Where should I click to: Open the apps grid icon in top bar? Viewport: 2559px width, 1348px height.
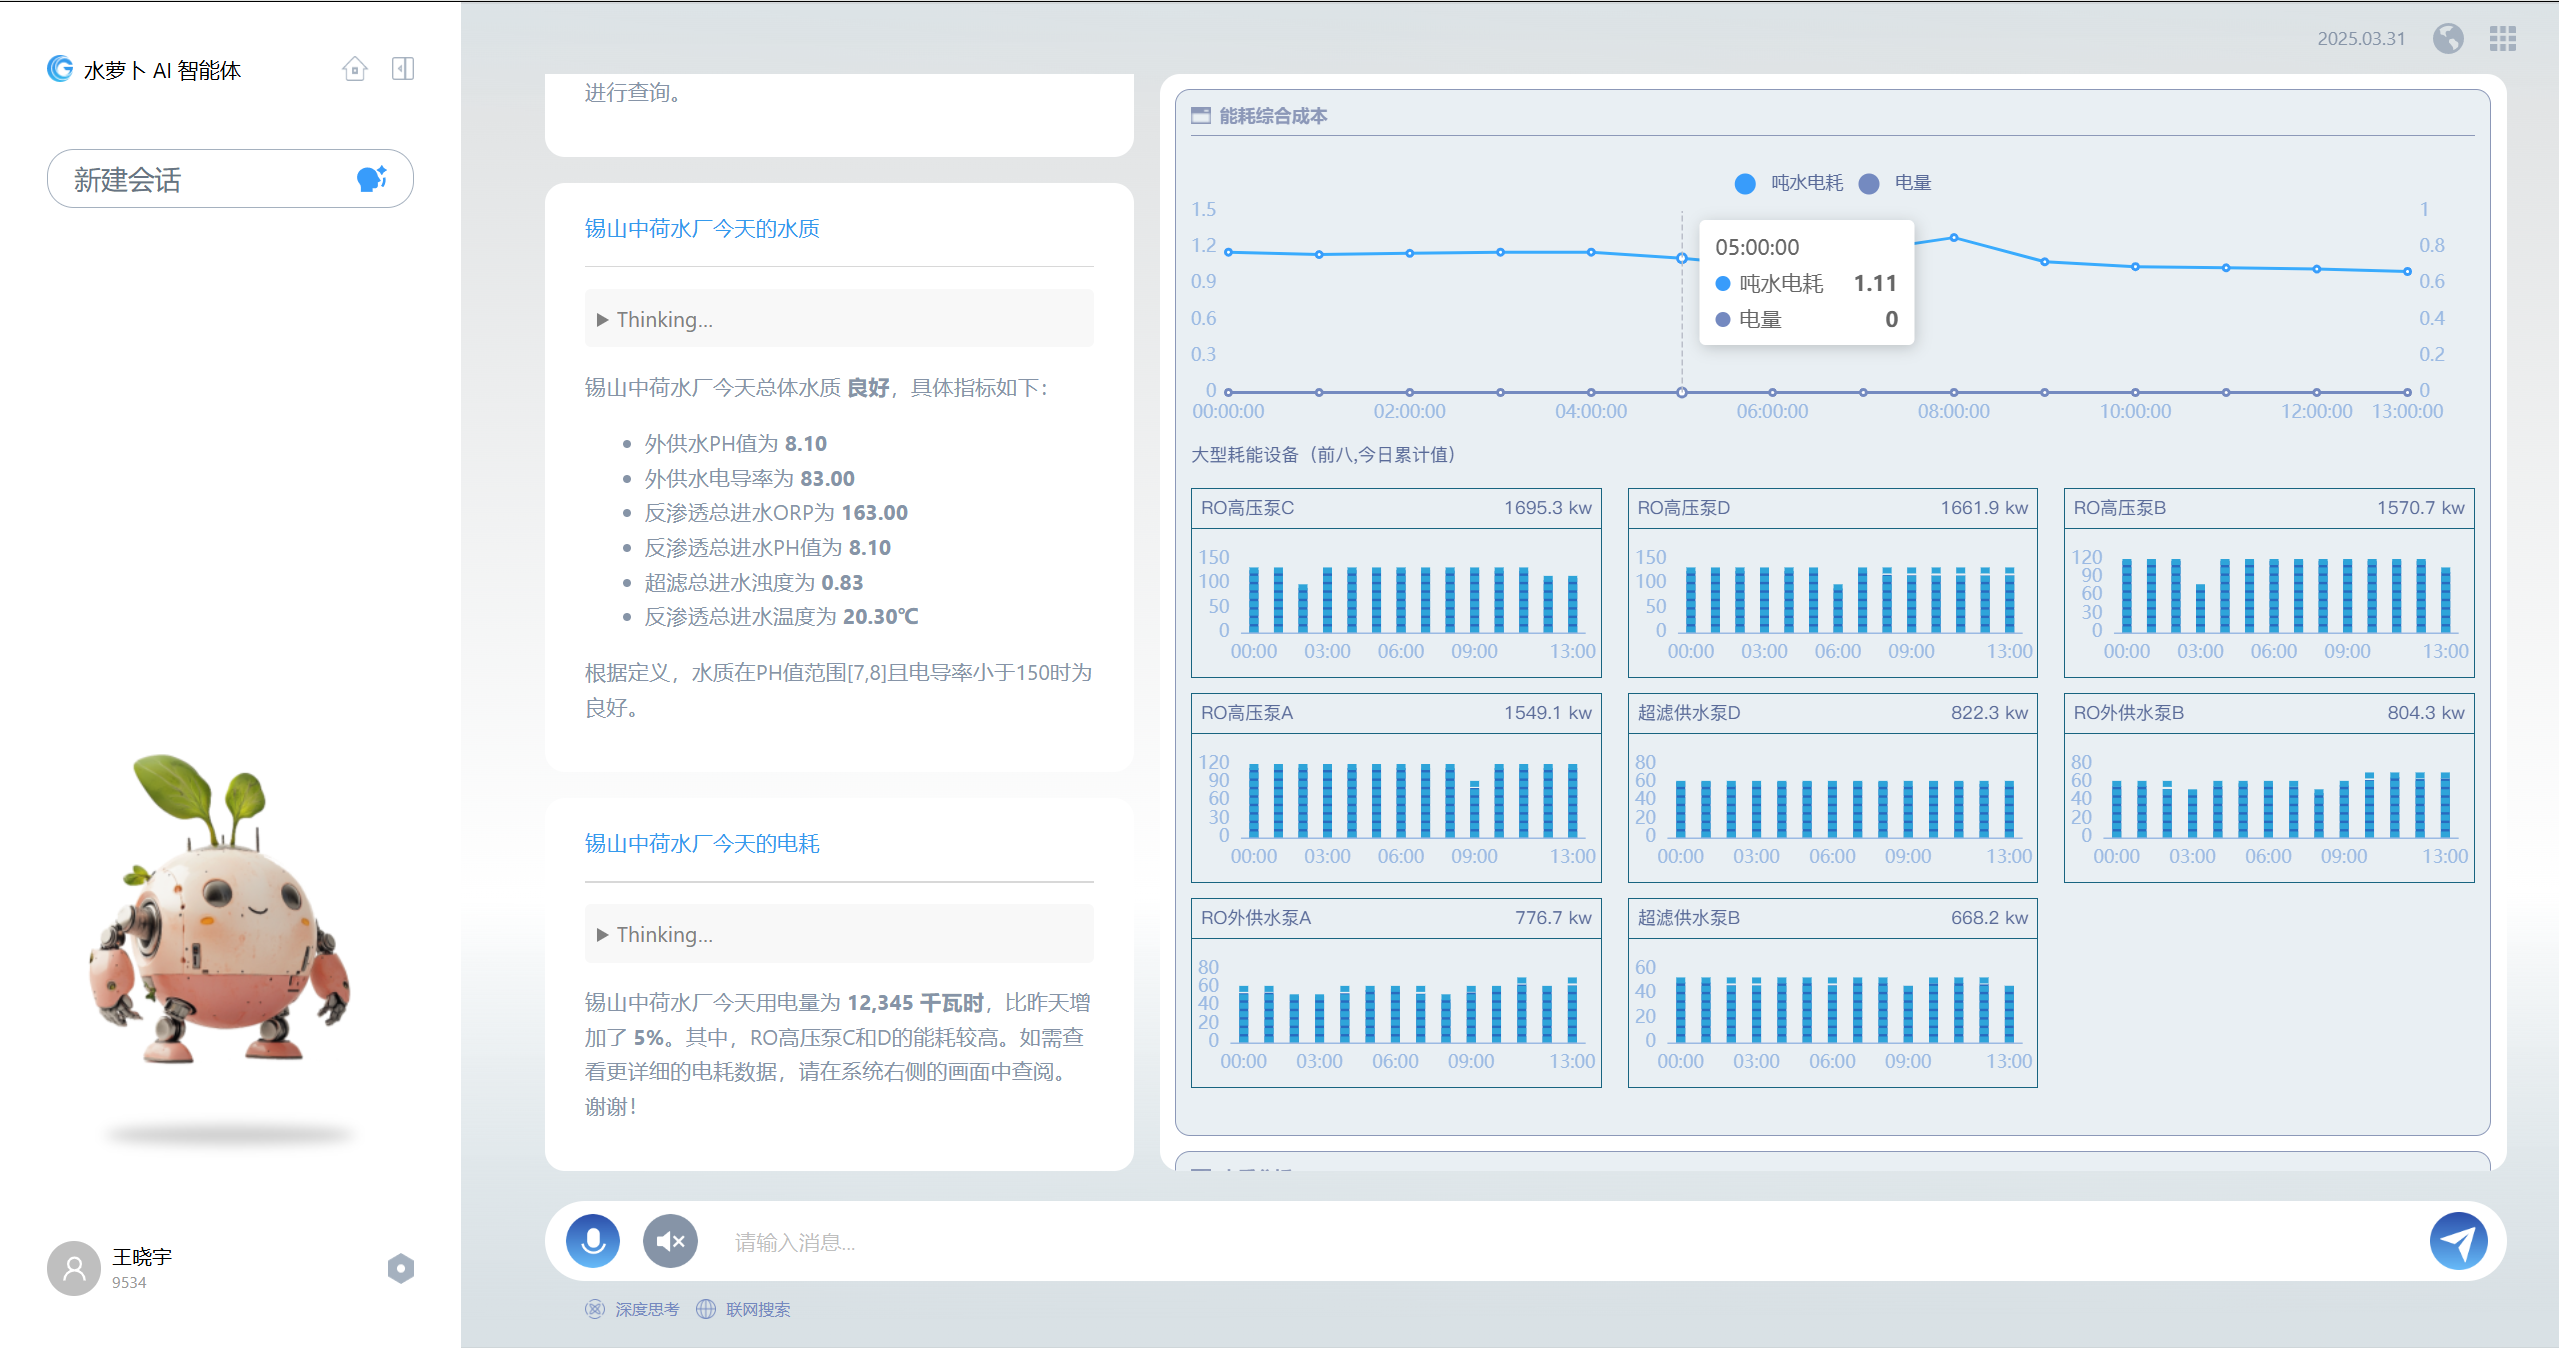(x=2502, y=39)
